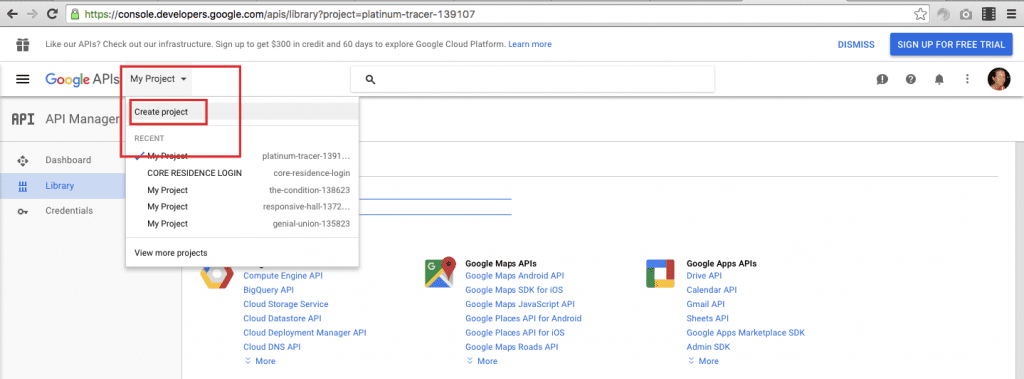Open Google Apps Marketplace SDK link
This screenshot has height=379, width=1024.
pos(745,333)
